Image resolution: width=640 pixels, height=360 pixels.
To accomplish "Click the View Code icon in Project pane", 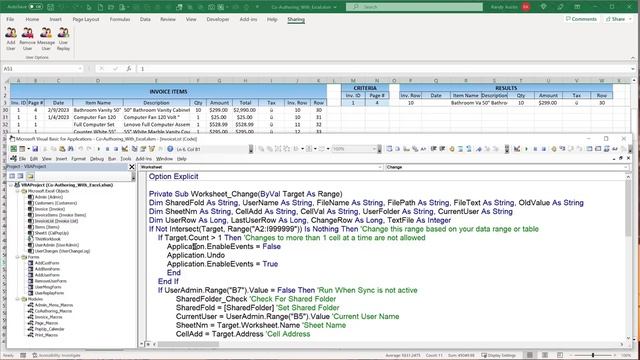I will pyautogui.click(x=12, y=176).
